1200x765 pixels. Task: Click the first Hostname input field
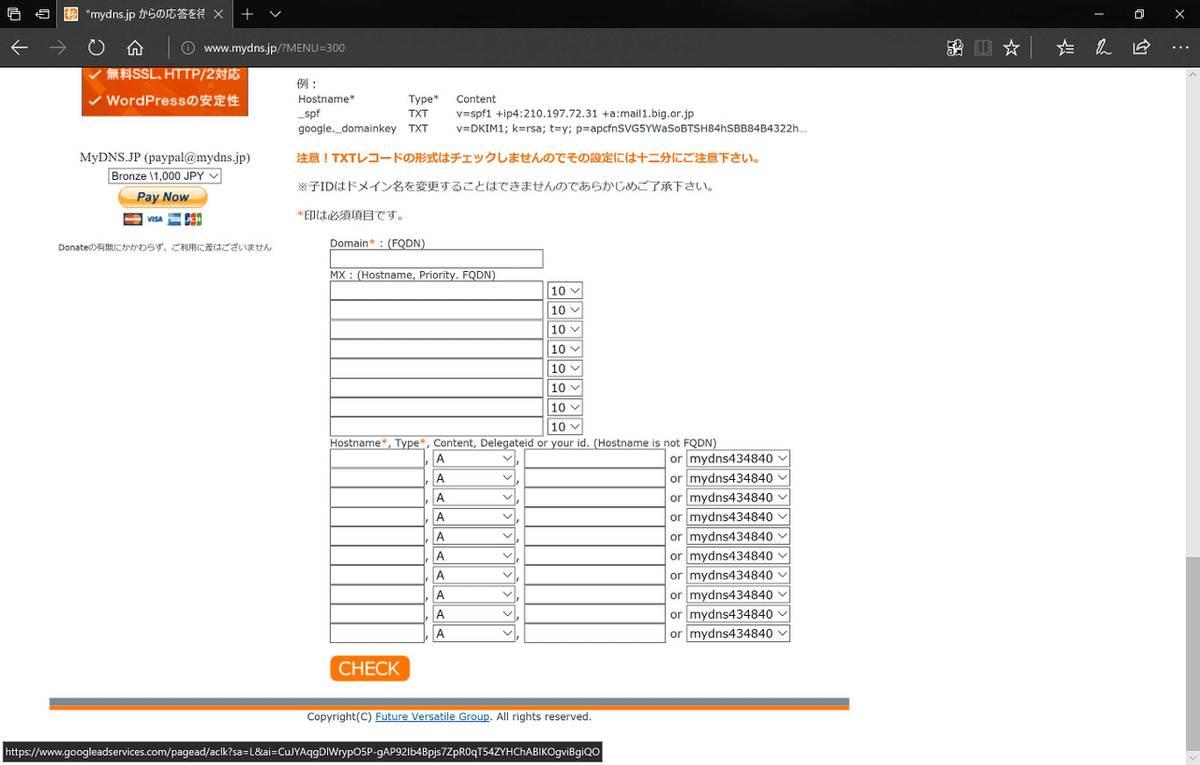point(377,458)
